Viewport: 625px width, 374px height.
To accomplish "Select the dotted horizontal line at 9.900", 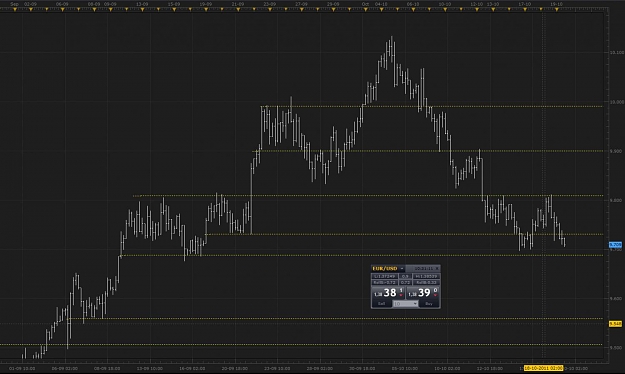I will [428, 151].
